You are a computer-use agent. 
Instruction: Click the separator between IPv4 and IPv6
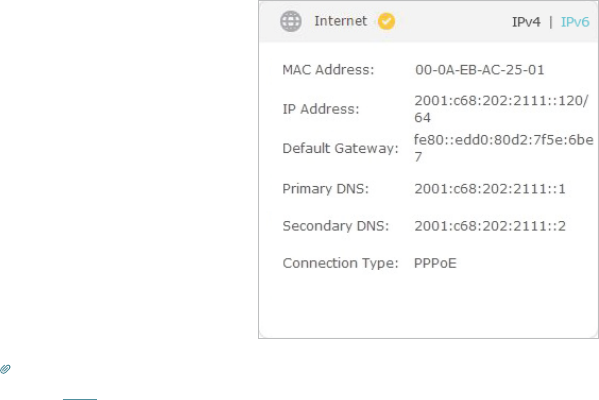tap(550, 22)
